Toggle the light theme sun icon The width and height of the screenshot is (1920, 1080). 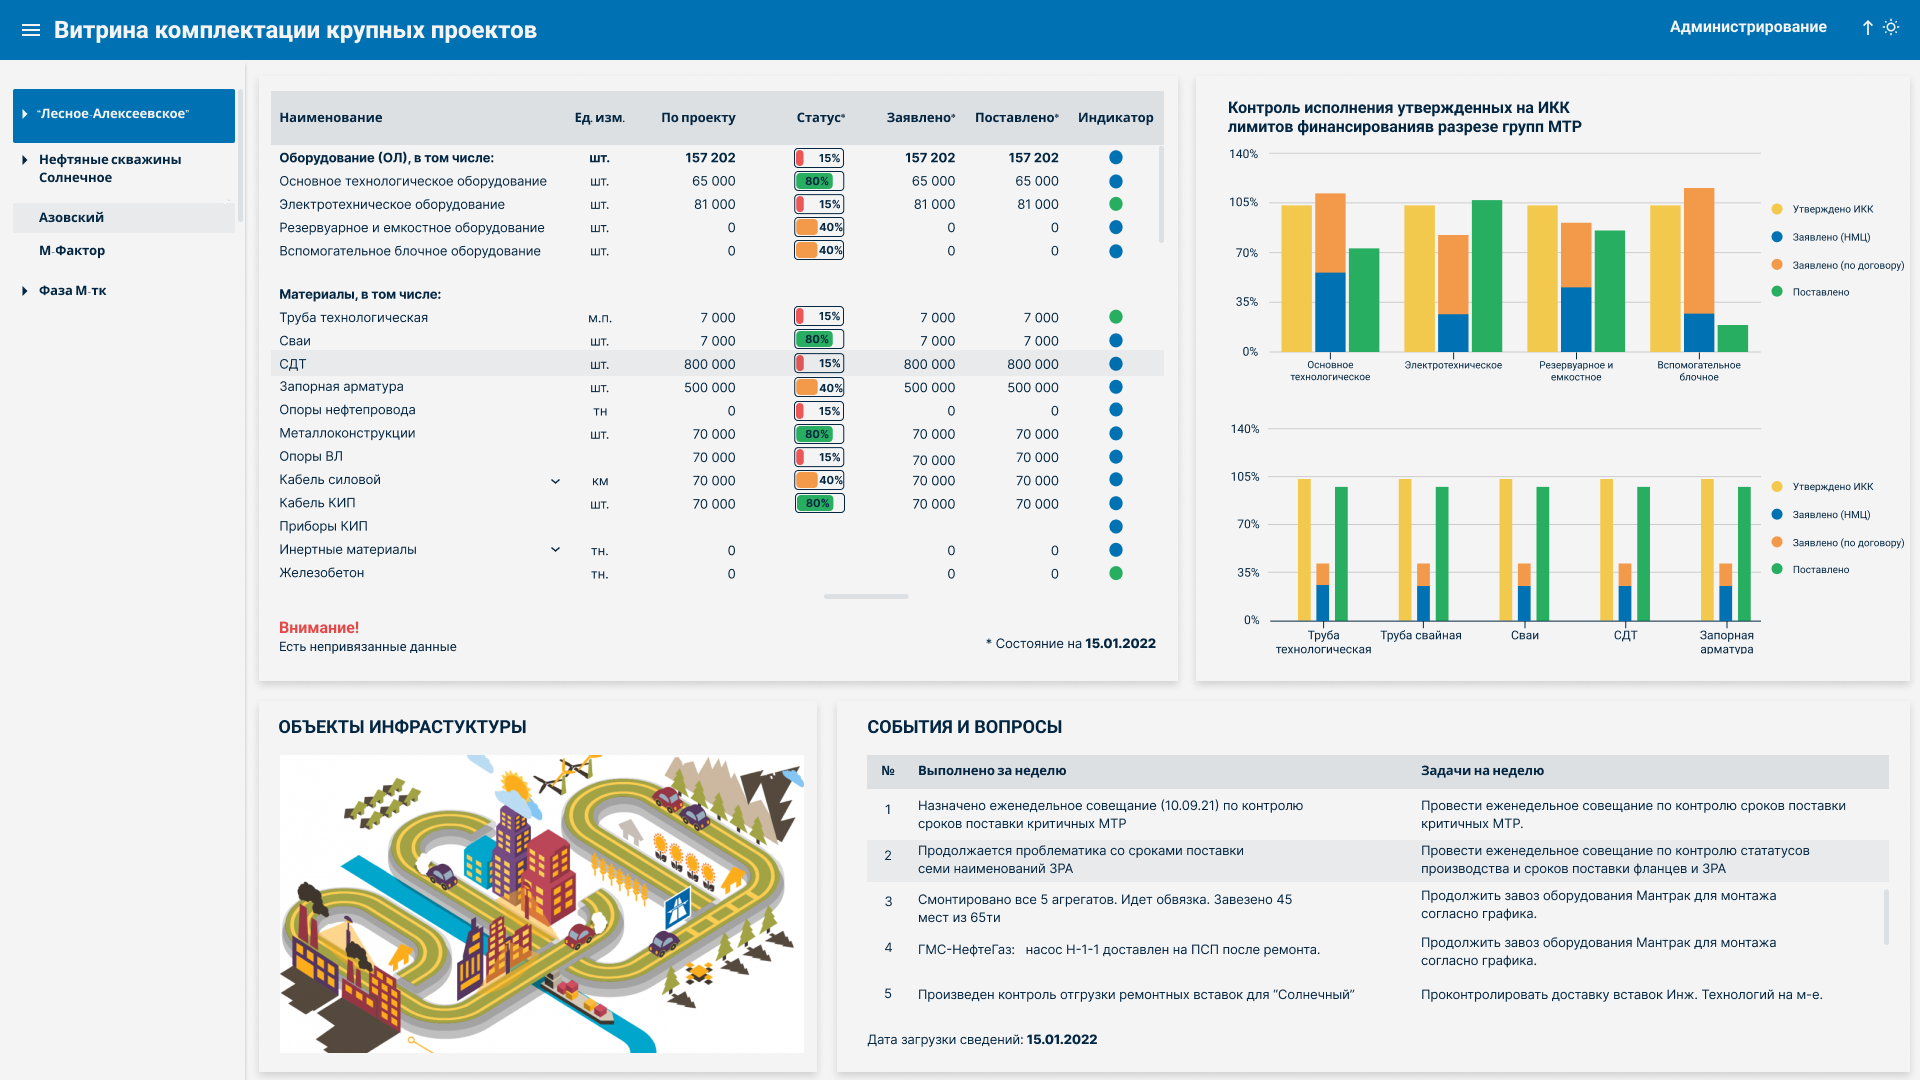[x=1891, y=28]
